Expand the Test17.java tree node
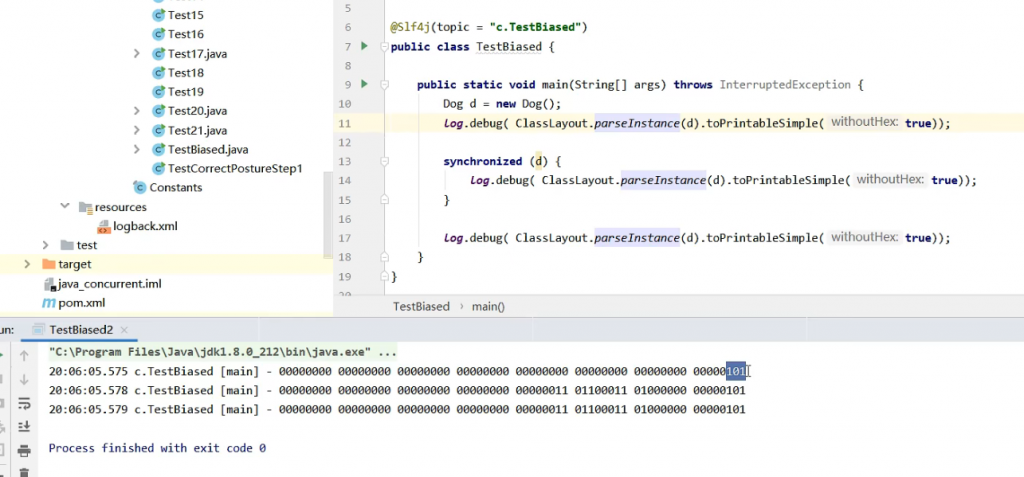The width and height of the screenshot is (1024, 477). click(137, 53)
